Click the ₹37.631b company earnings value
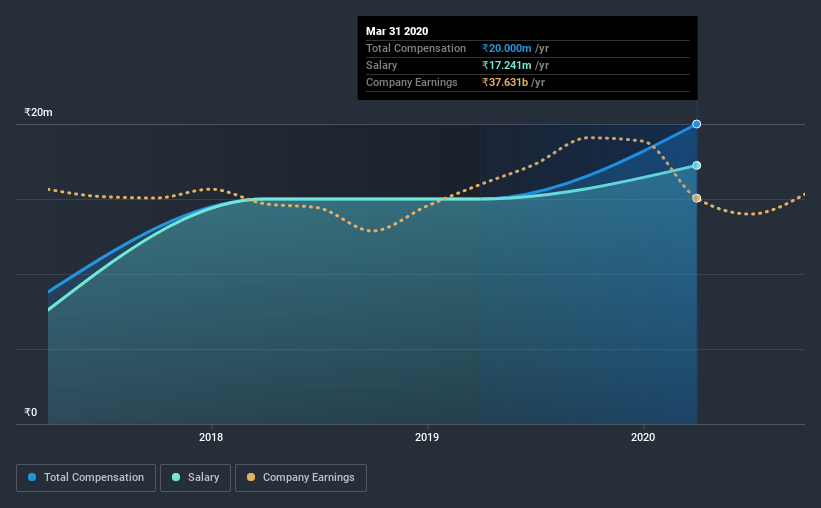 505,82
